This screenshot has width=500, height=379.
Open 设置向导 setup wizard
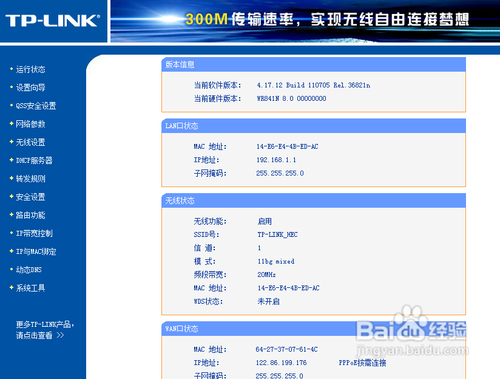[30, 88]
